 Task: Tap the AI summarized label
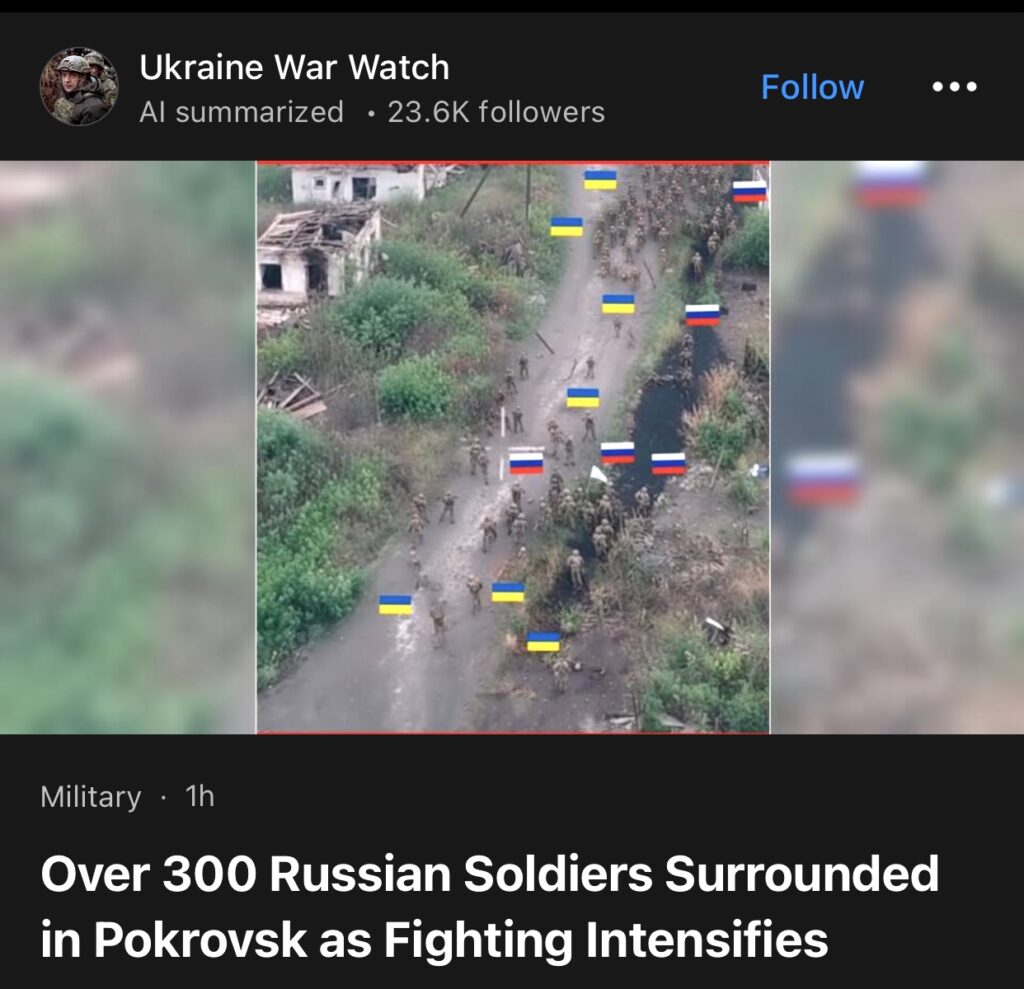click(241, 112)
